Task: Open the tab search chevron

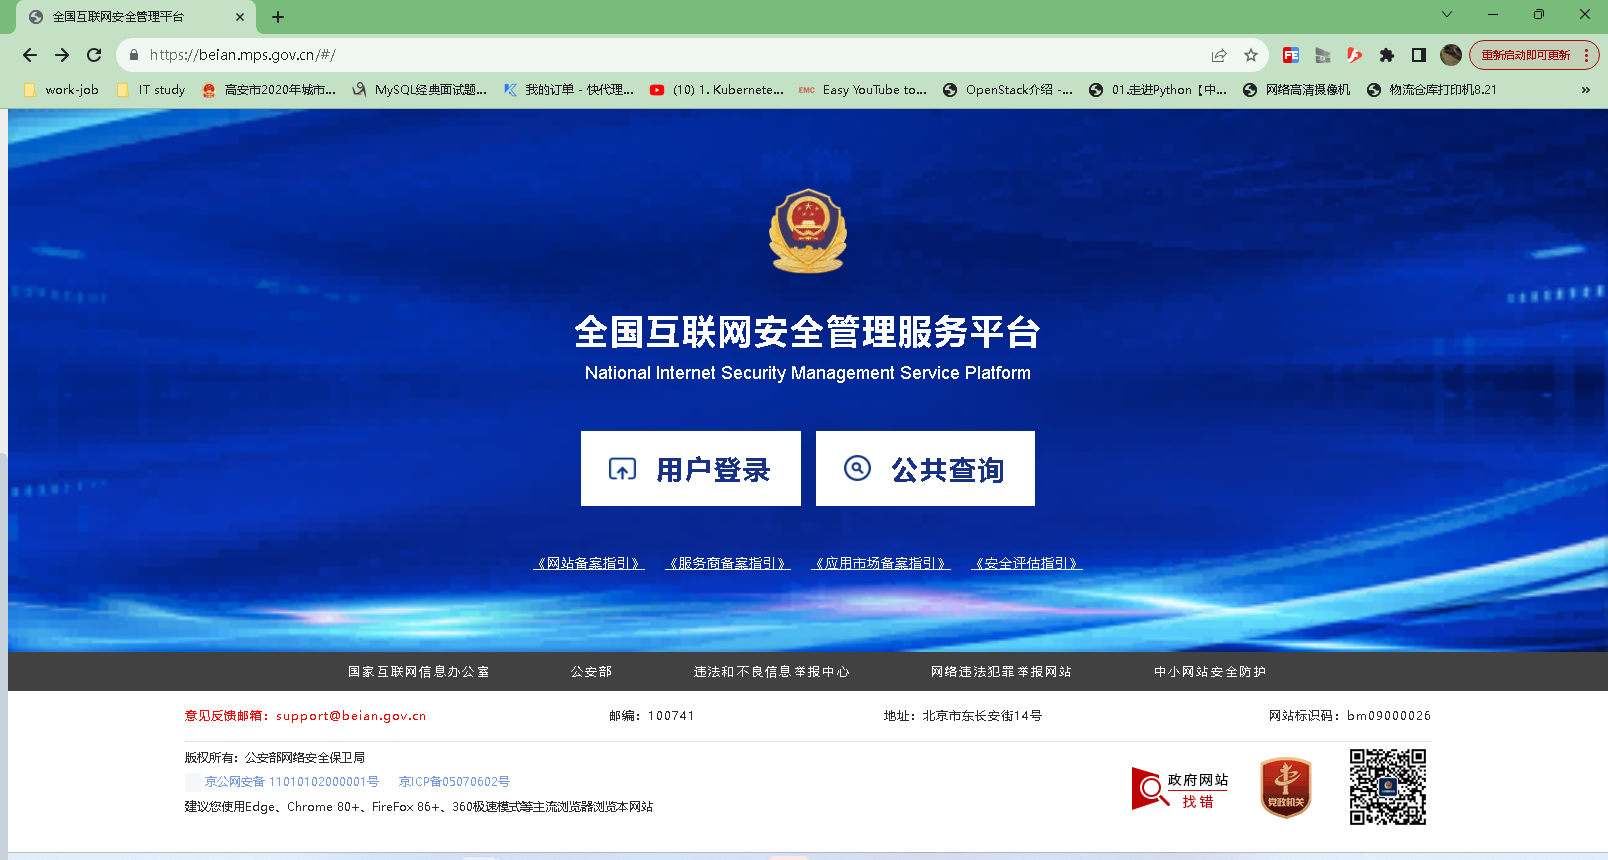Action: (1446, 14)
